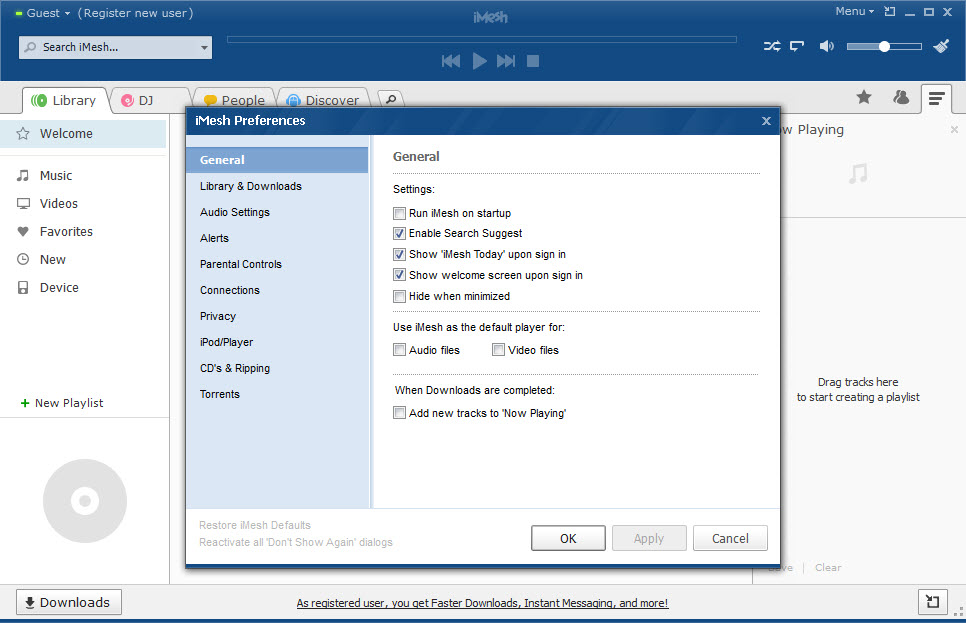
Task: Check Audio files default player box
Action: 399,350
